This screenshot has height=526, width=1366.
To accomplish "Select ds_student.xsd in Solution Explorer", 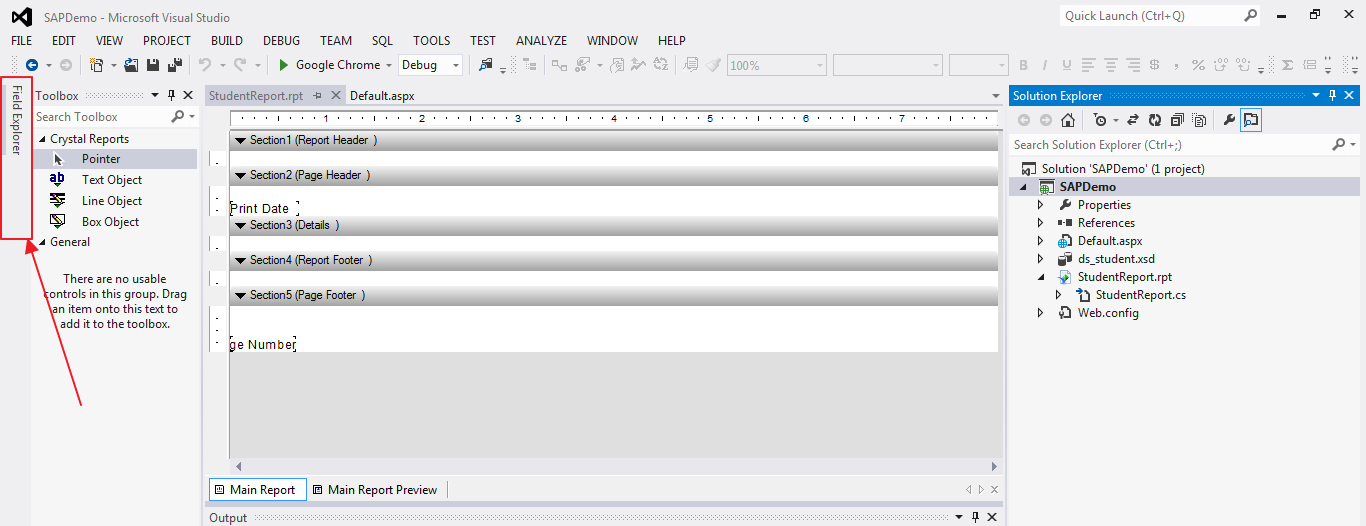I will tap(1116, 259).
